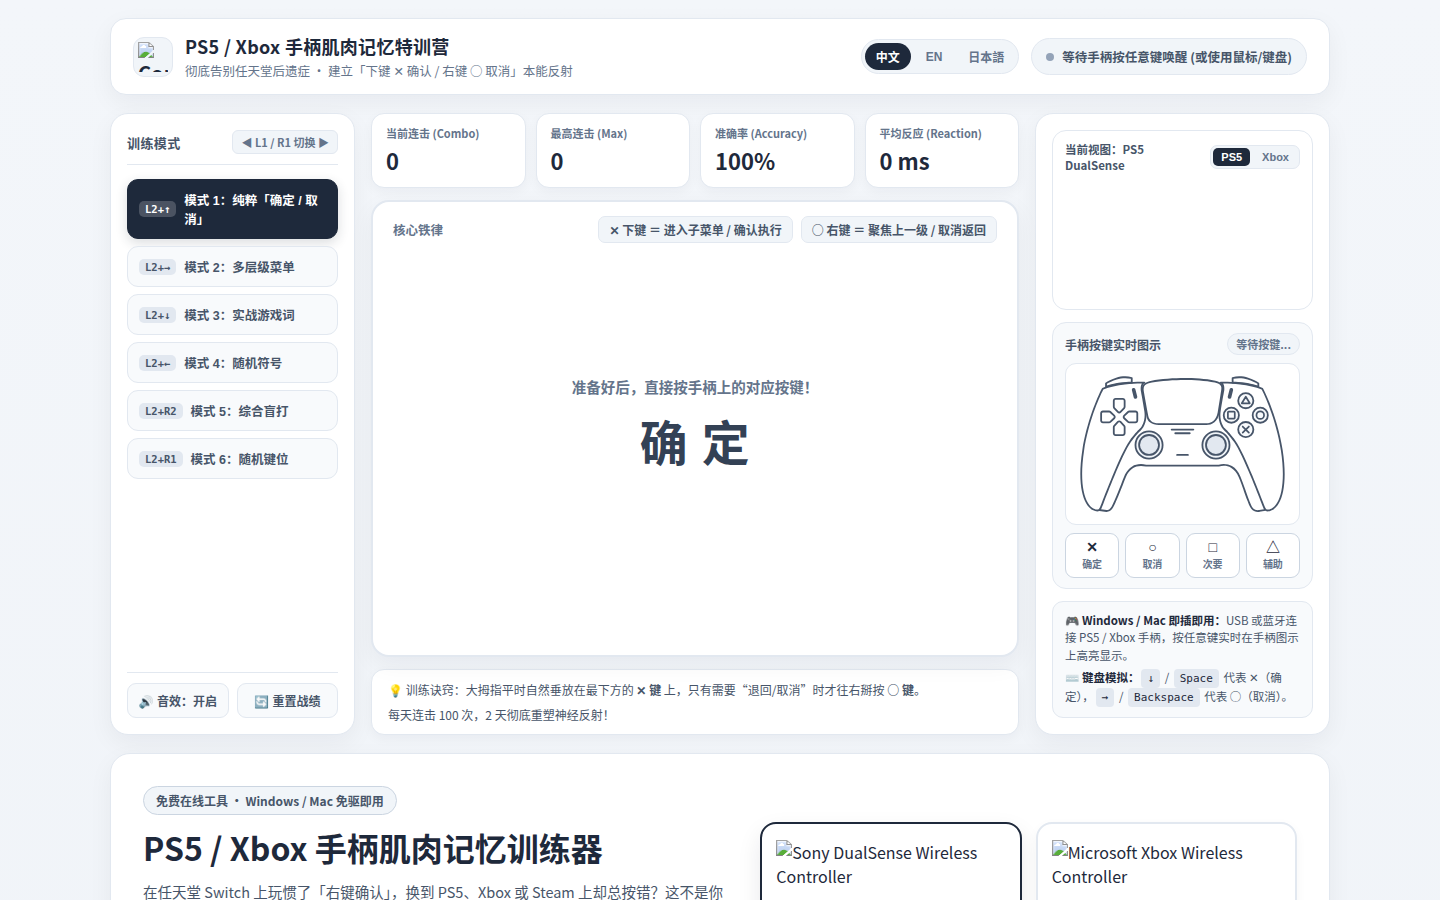1440x900 pixels.
Task: Click the gamepad wake status pill
Action: pyautogui.click(x=1169, y=57)
